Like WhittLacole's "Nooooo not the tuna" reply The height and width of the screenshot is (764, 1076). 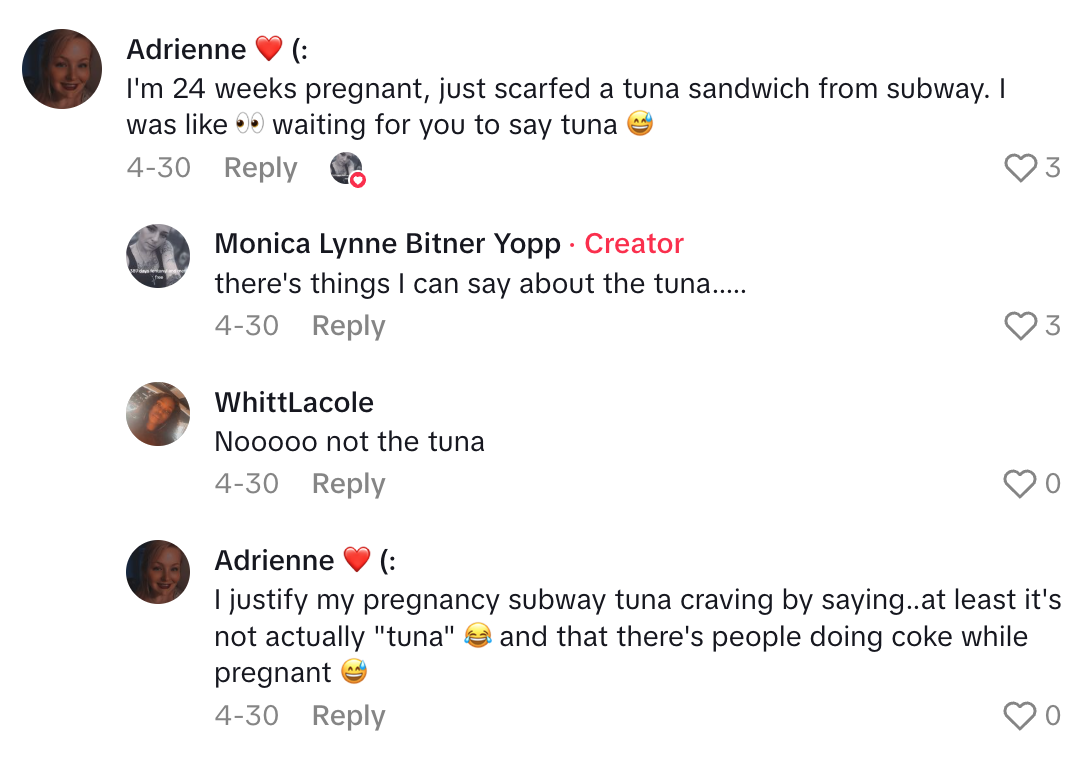(1020, 484)
